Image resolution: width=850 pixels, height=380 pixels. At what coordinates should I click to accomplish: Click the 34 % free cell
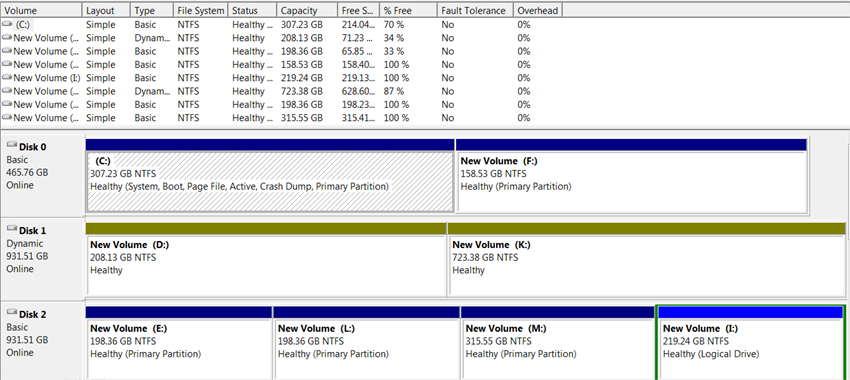(x=394, y=38)
